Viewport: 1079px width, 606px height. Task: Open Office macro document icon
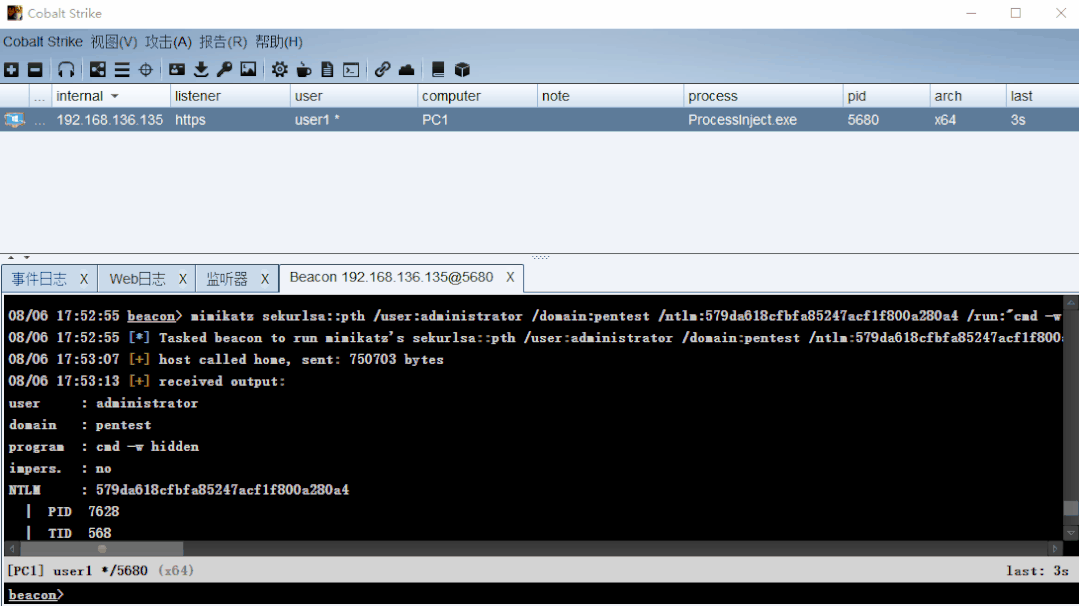coord(328,69)
